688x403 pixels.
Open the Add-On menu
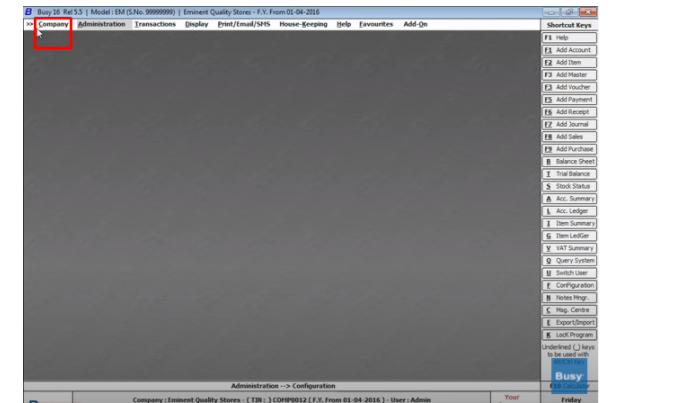point(415,24)
